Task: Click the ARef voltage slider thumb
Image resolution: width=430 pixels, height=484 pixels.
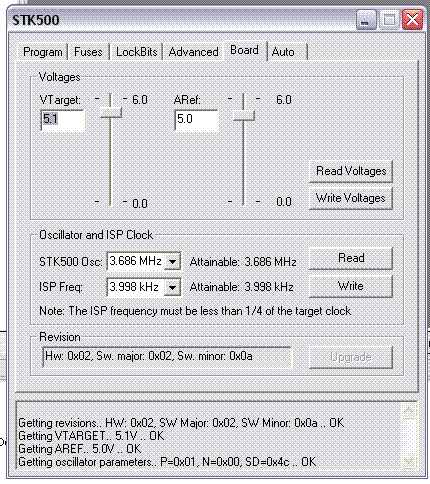Action: (244, 115)
